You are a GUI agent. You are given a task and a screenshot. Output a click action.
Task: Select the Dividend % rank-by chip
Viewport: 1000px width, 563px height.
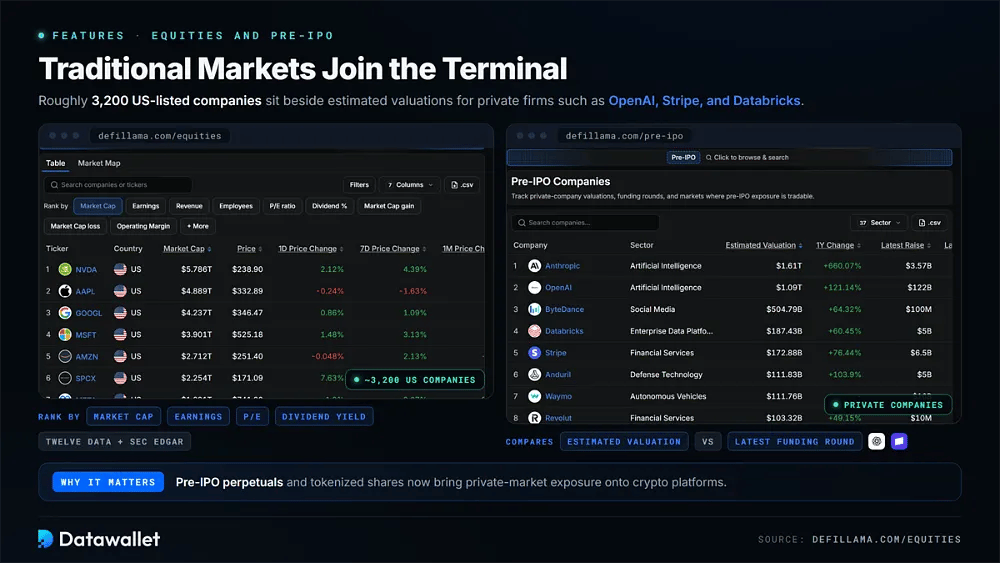(329, 206)
